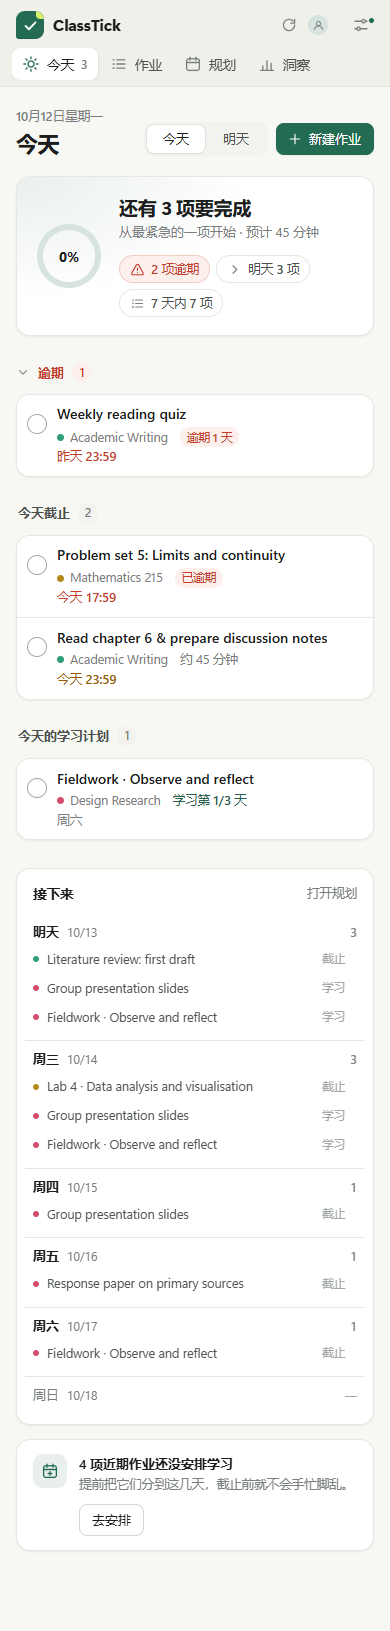Collapse the 逾期 section chevron
Image resolution: width=390 pixels, height=1631 pixels.
tap(23, 373)
